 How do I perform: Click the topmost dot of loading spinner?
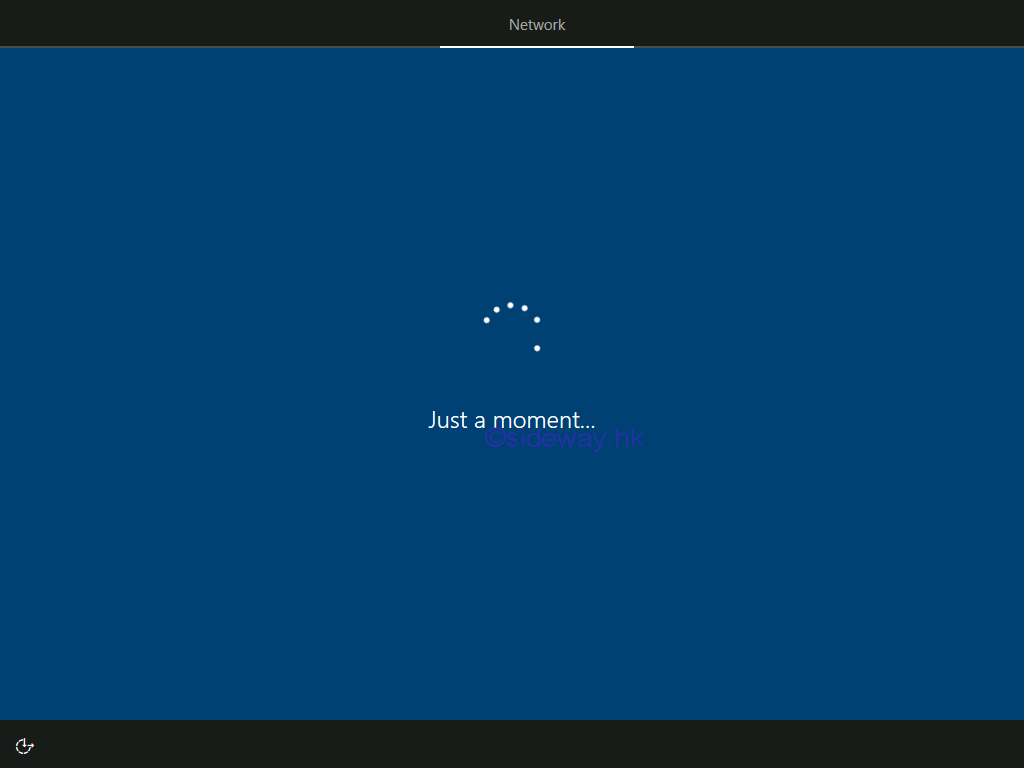click(510, 305)
